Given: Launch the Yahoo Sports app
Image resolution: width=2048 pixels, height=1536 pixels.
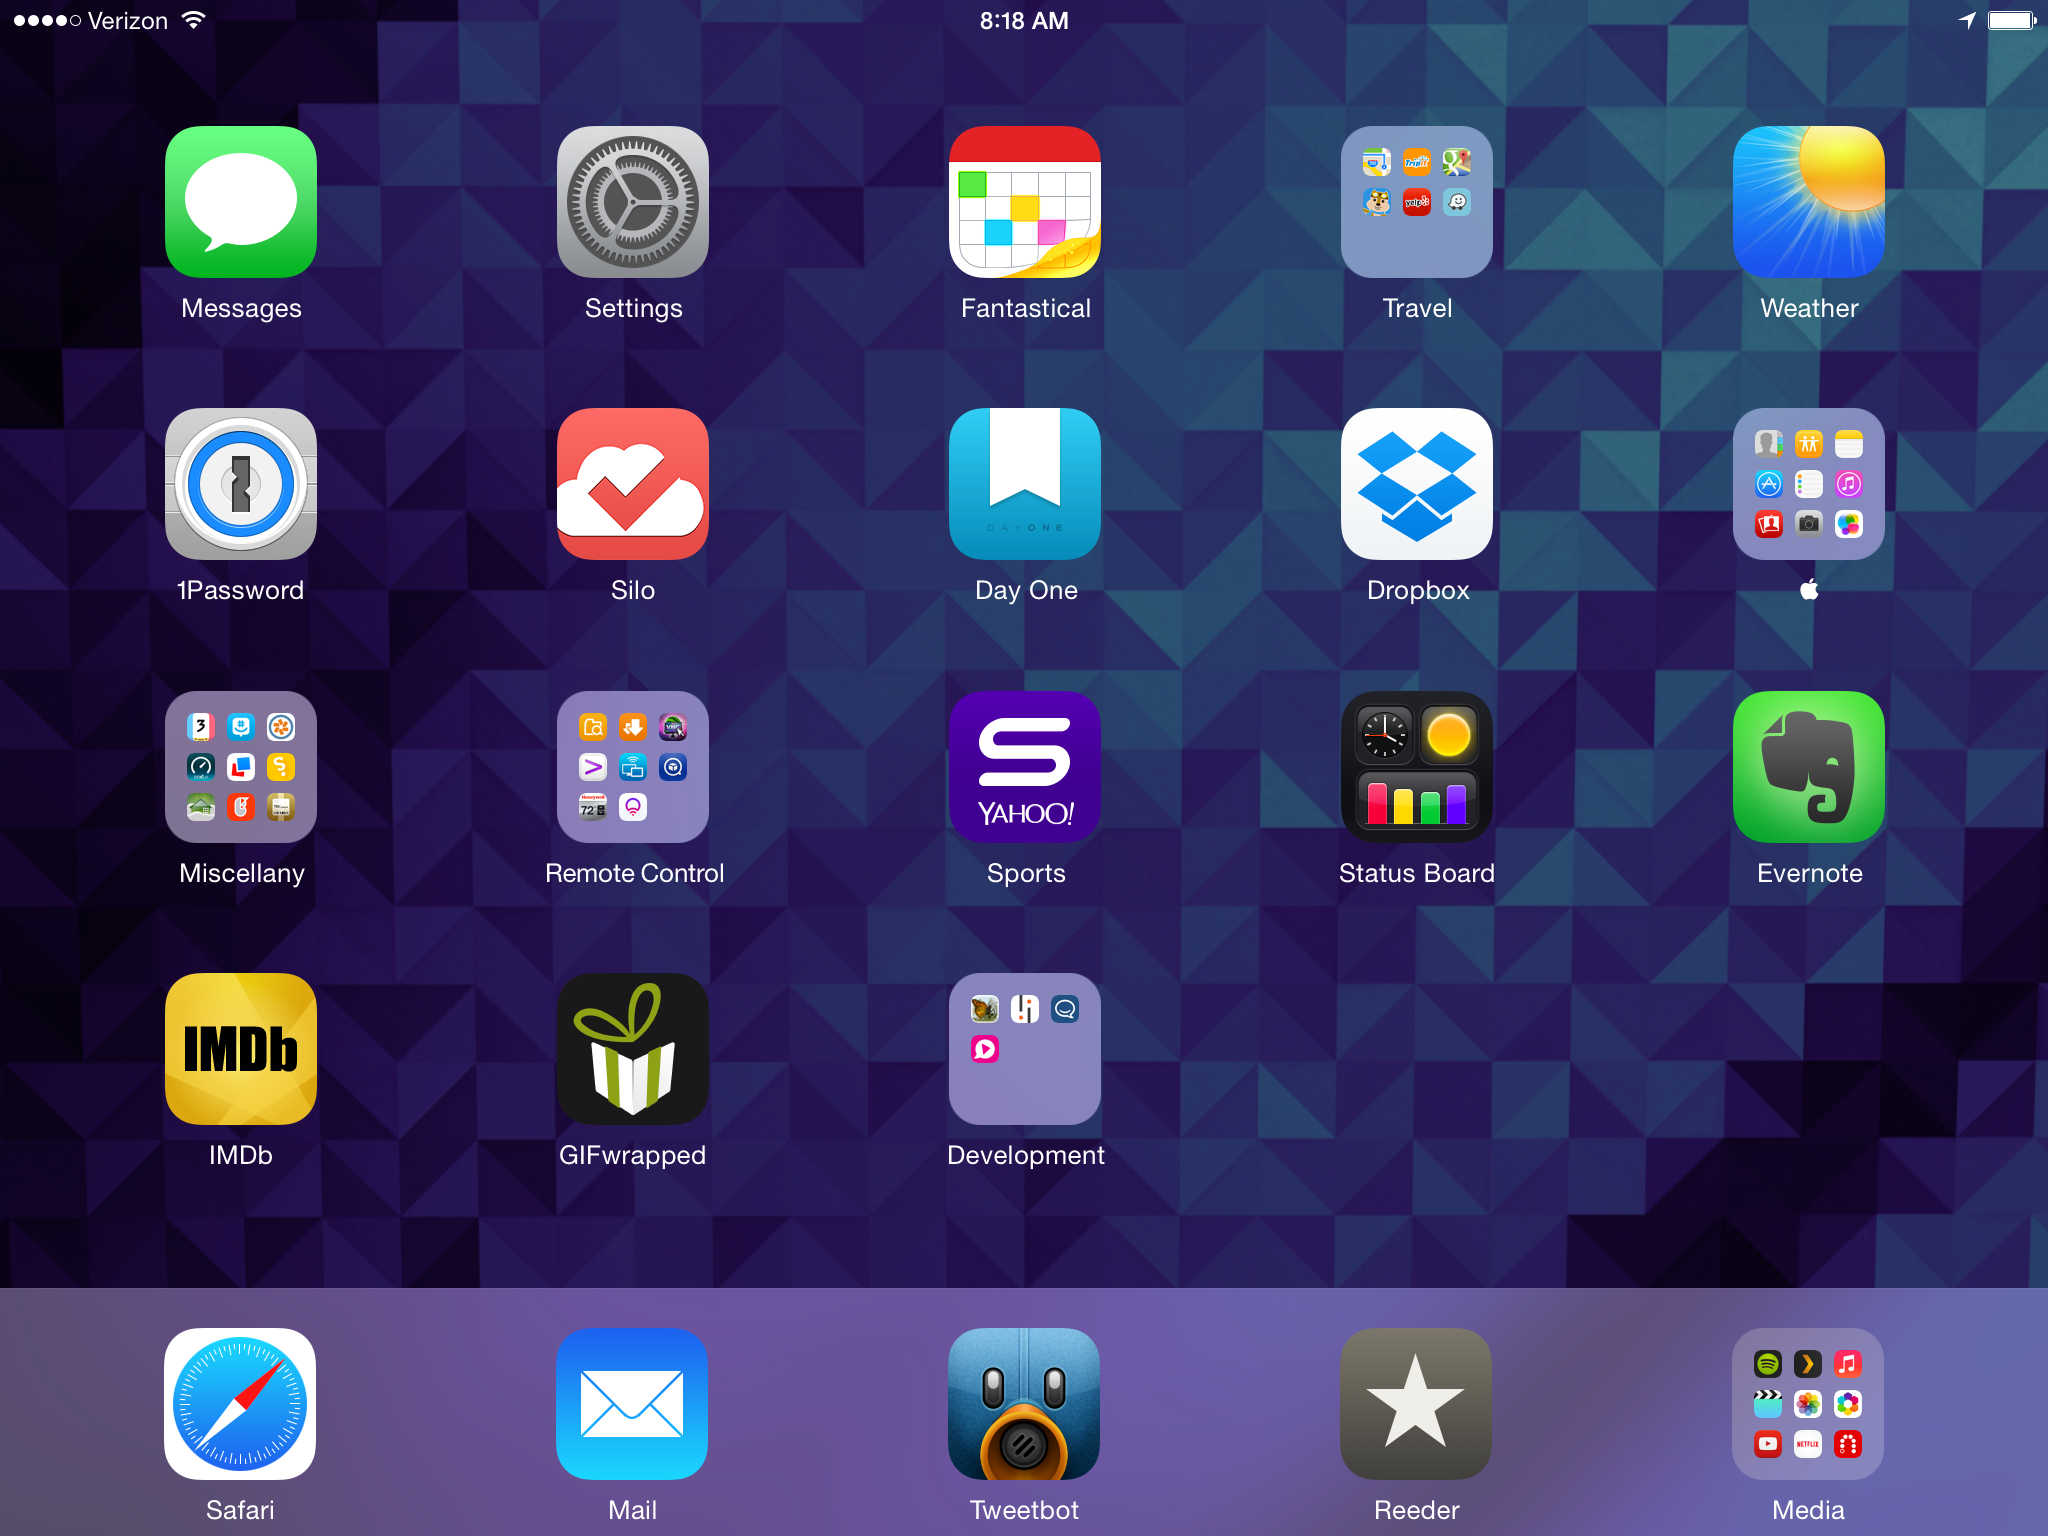Looking at the screenshot, I should point(1025,767).
